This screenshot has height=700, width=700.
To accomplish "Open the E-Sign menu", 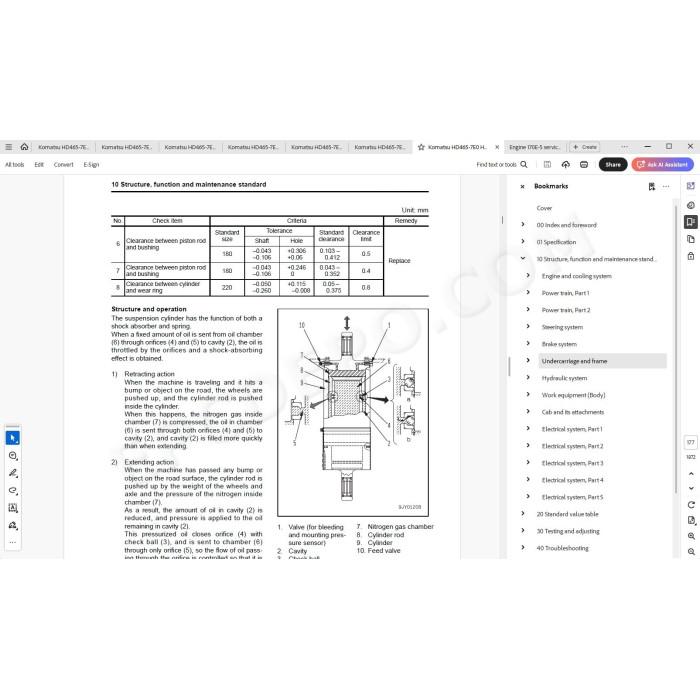I will coord(91,165).
